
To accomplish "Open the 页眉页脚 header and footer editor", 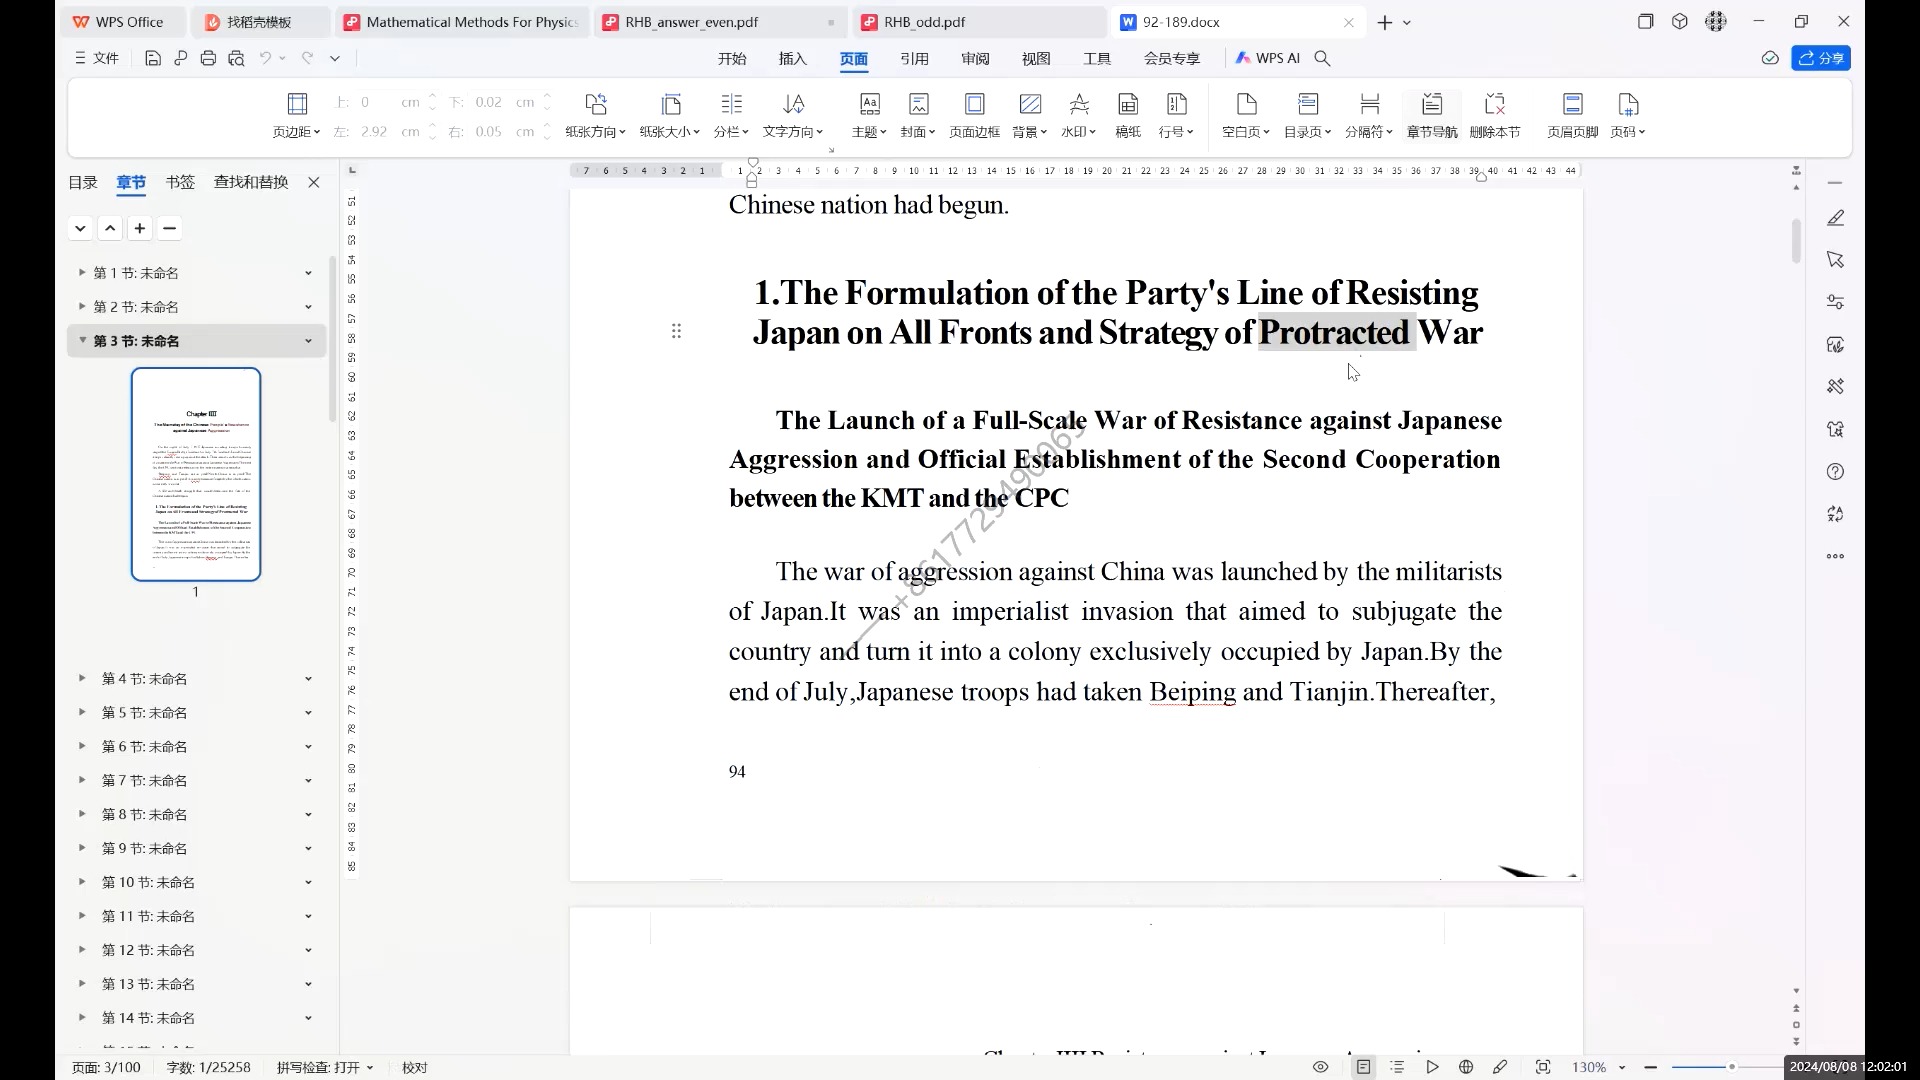I will point(1571,115).
